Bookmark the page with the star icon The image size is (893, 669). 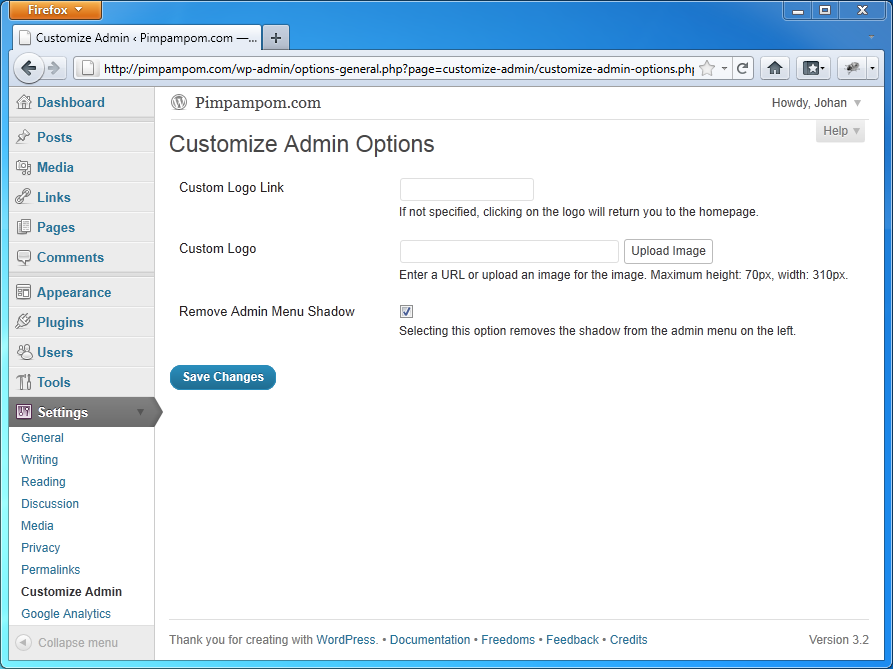coord(707,69)
